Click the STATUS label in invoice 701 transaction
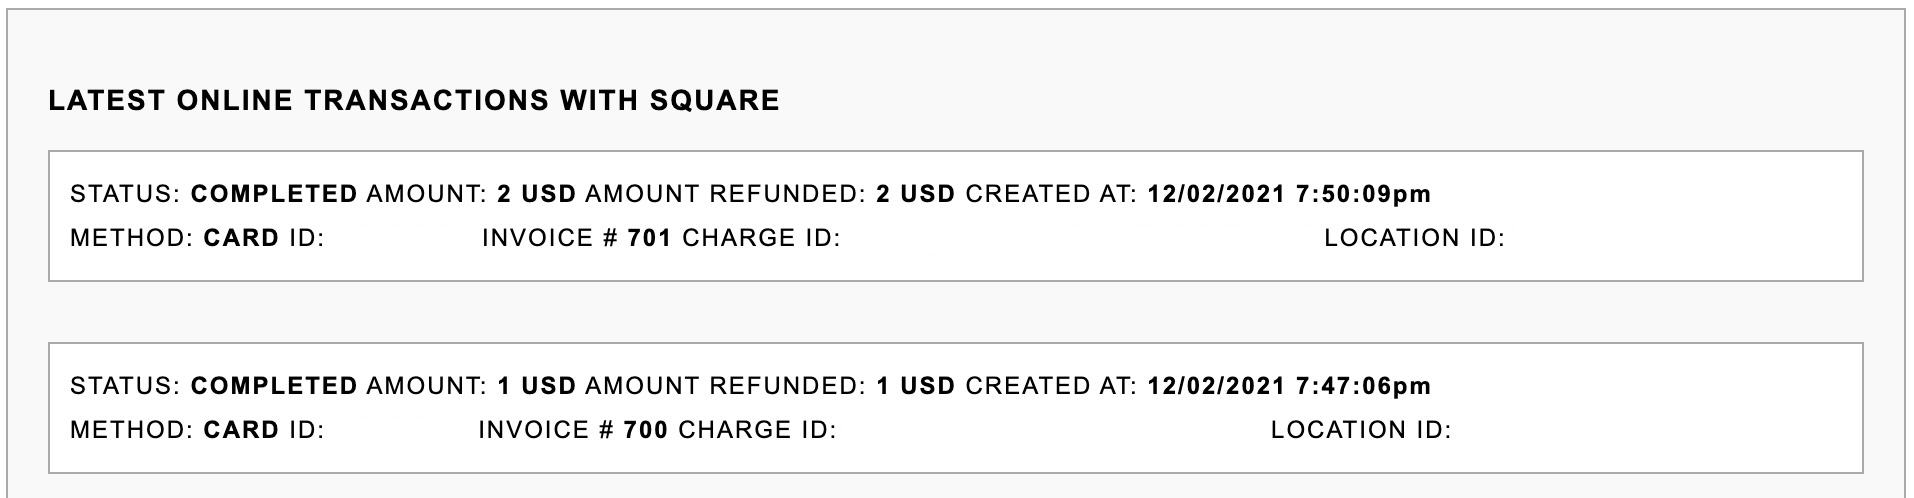 125,194
